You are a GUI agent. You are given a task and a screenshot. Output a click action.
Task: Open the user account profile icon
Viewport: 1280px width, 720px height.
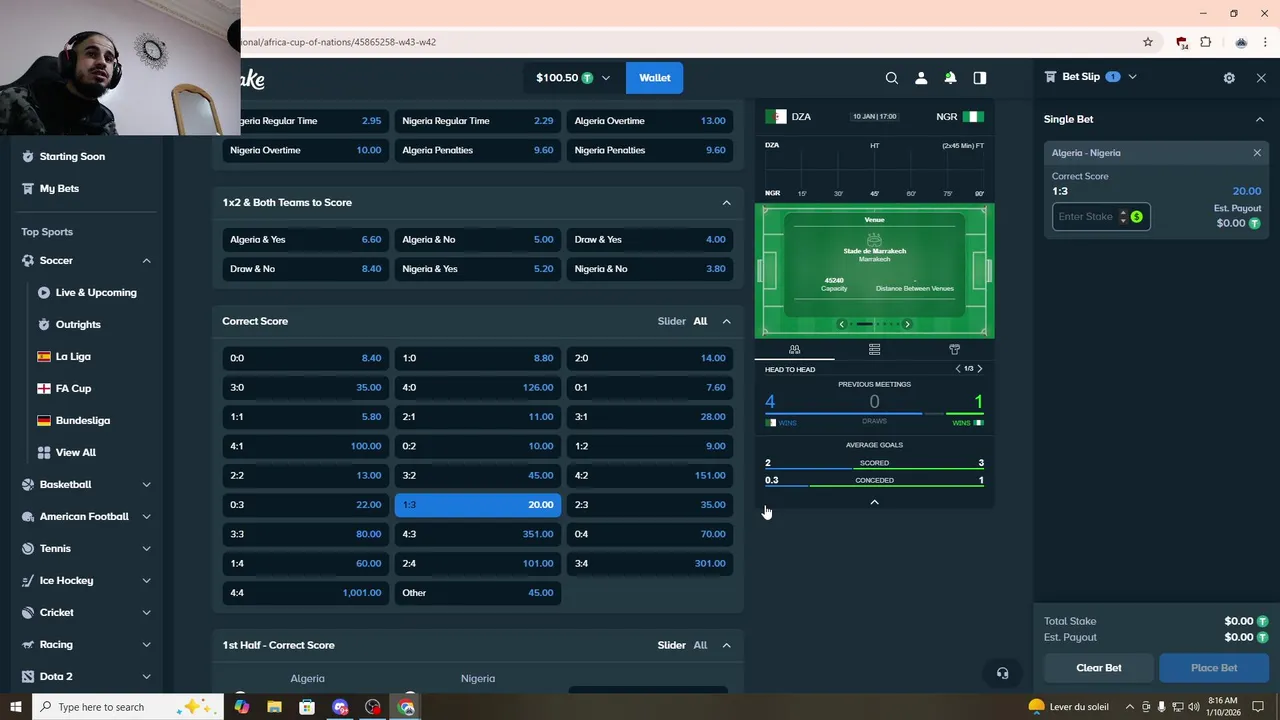(x=921, y=78)
